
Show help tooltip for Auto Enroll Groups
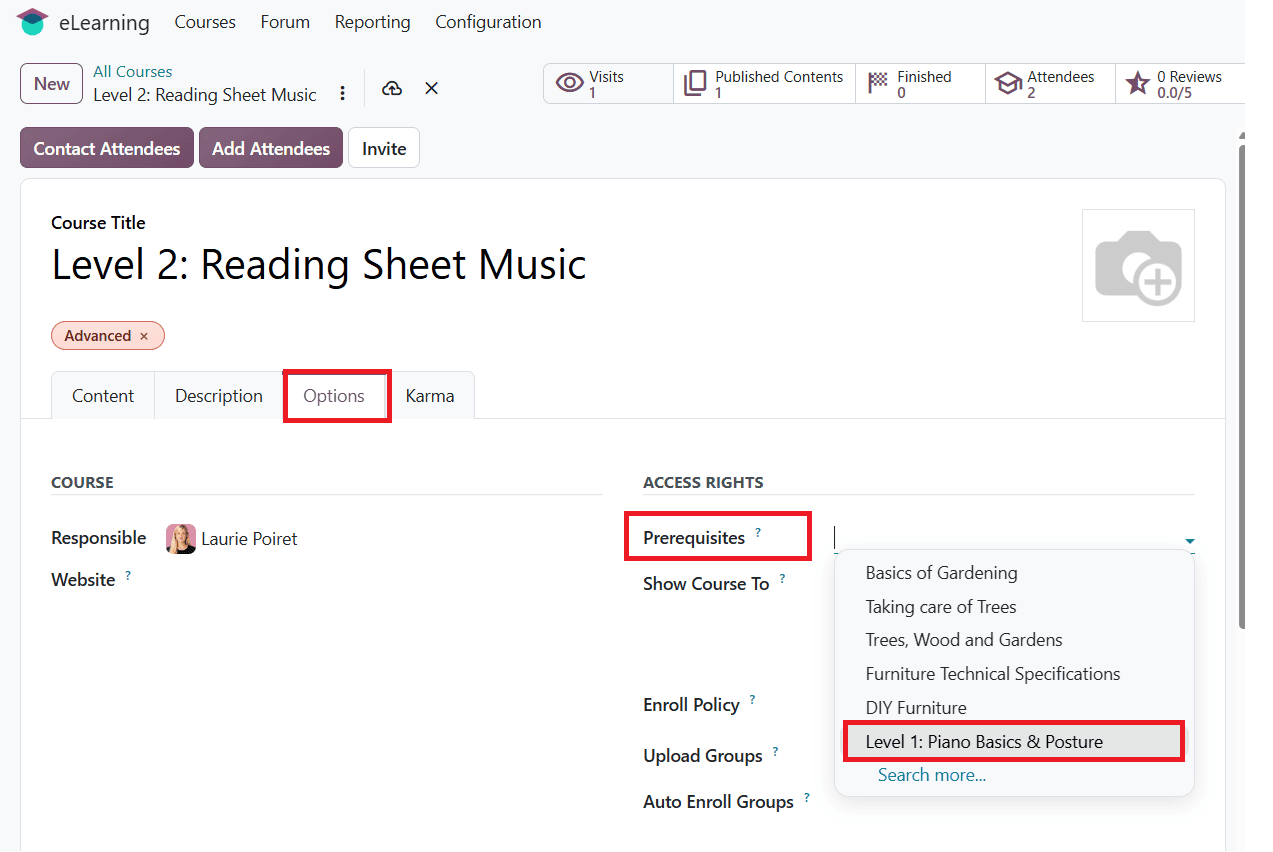(806, 797)
